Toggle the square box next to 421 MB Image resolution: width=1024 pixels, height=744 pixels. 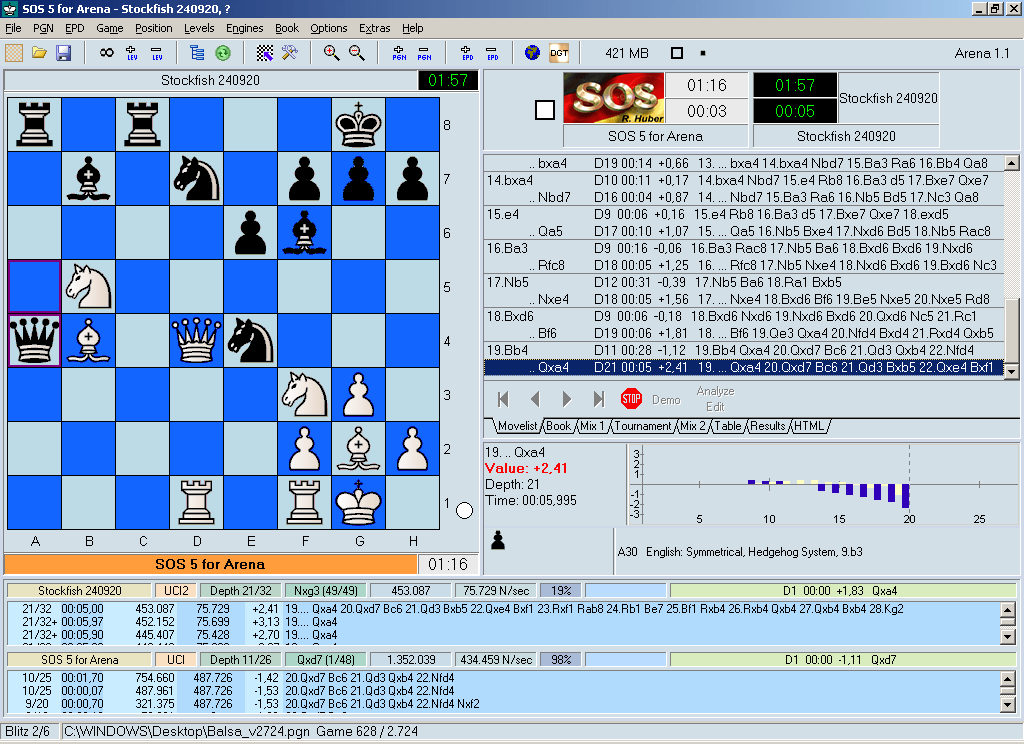[677, 53]
